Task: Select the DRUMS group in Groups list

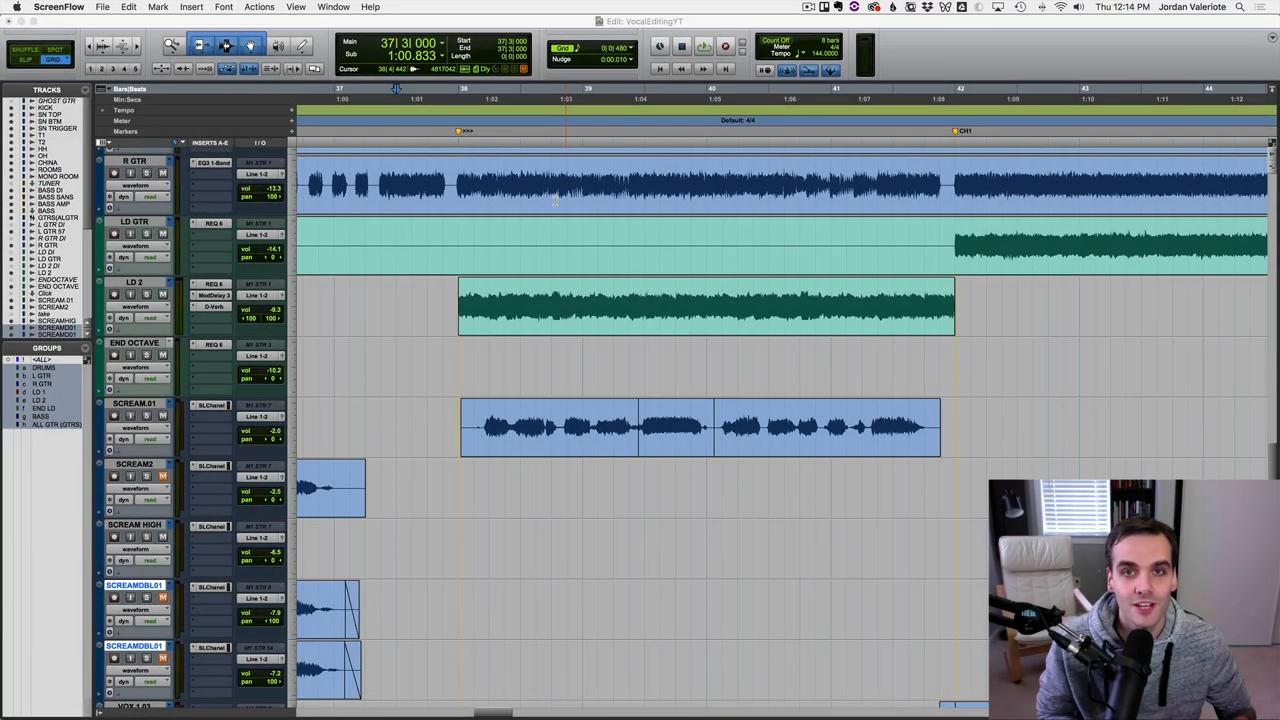Action: click(43, 368)
